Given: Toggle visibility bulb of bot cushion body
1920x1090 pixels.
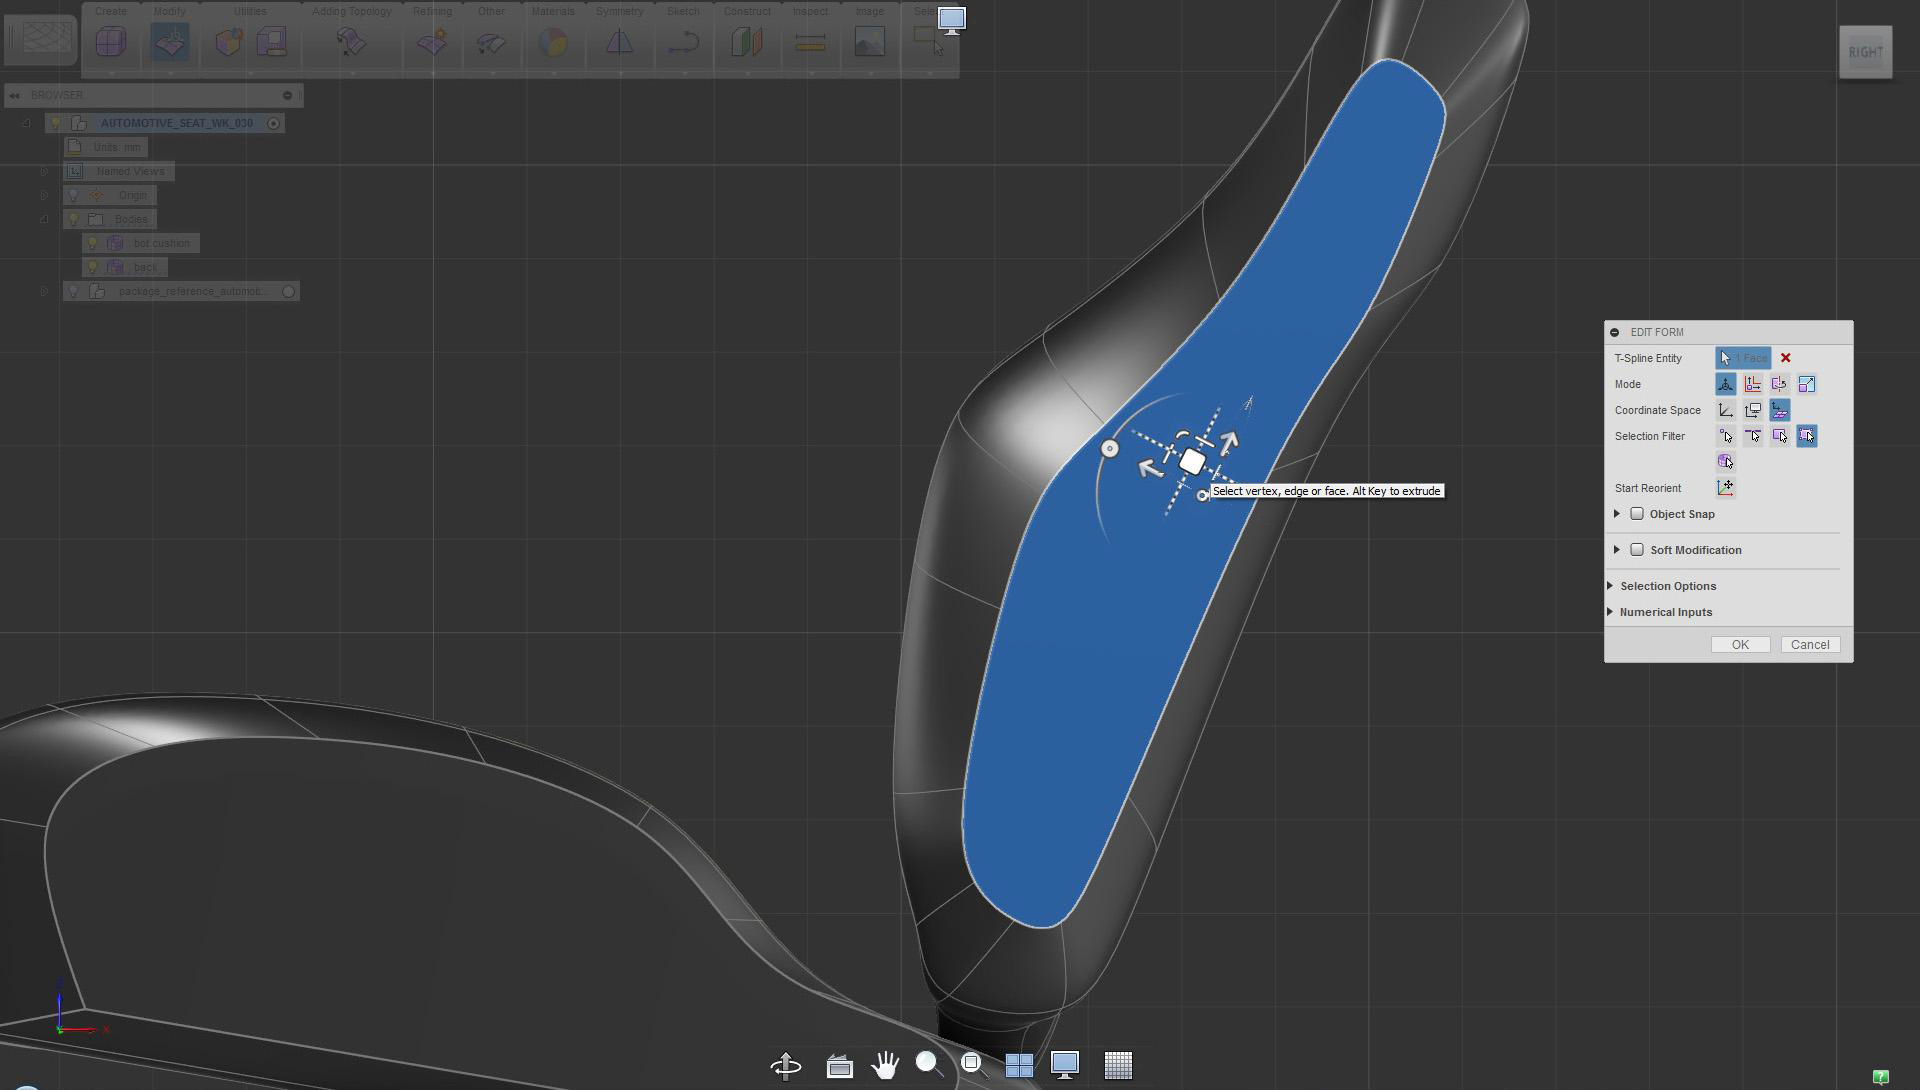Looking at the screenshot, I should pyautogui.click(x=93, y=243).
